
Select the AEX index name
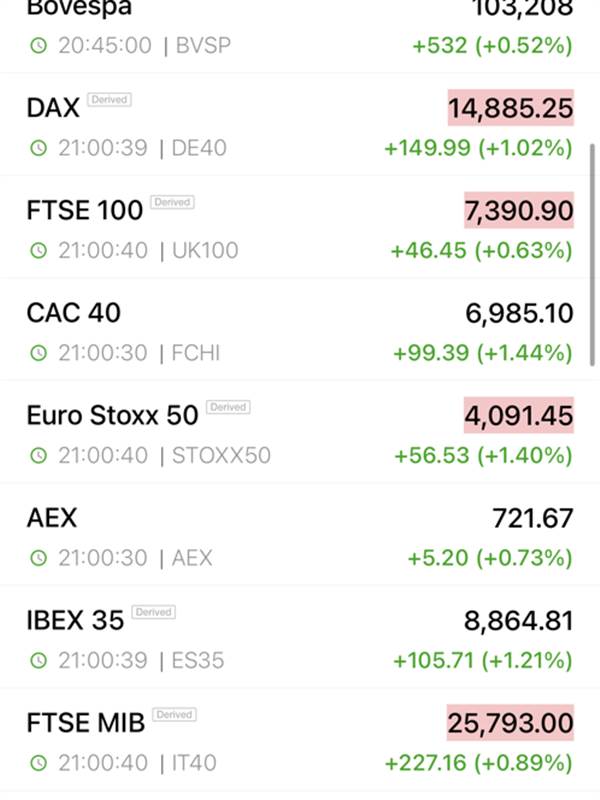[52, 518]
